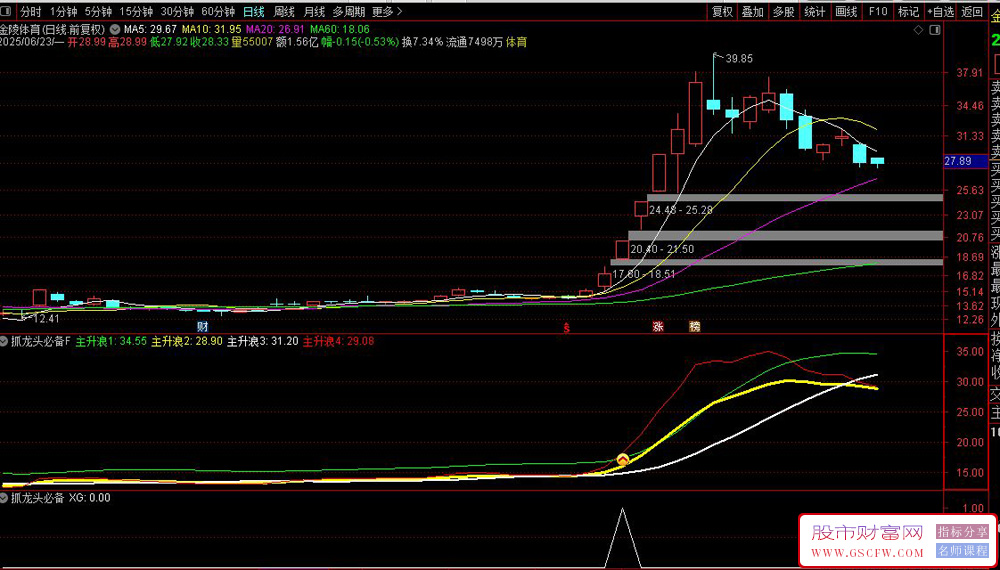
Task: Switch to the 分时 intraday tab
Action: point(31,11)
